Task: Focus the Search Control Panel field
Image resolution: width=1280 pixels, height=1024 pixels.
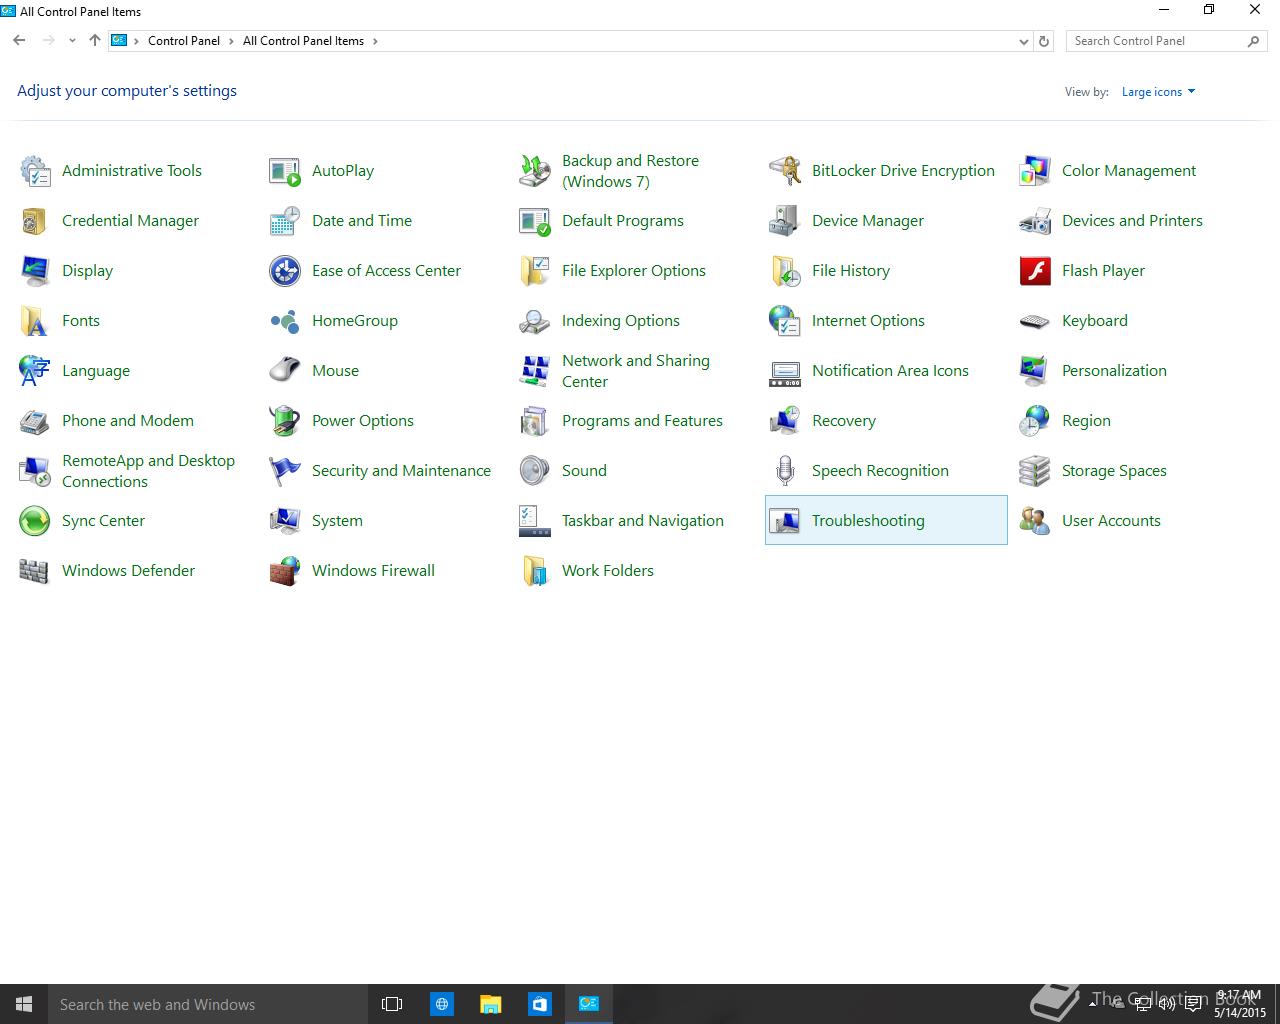Action: click(1166, 41)
